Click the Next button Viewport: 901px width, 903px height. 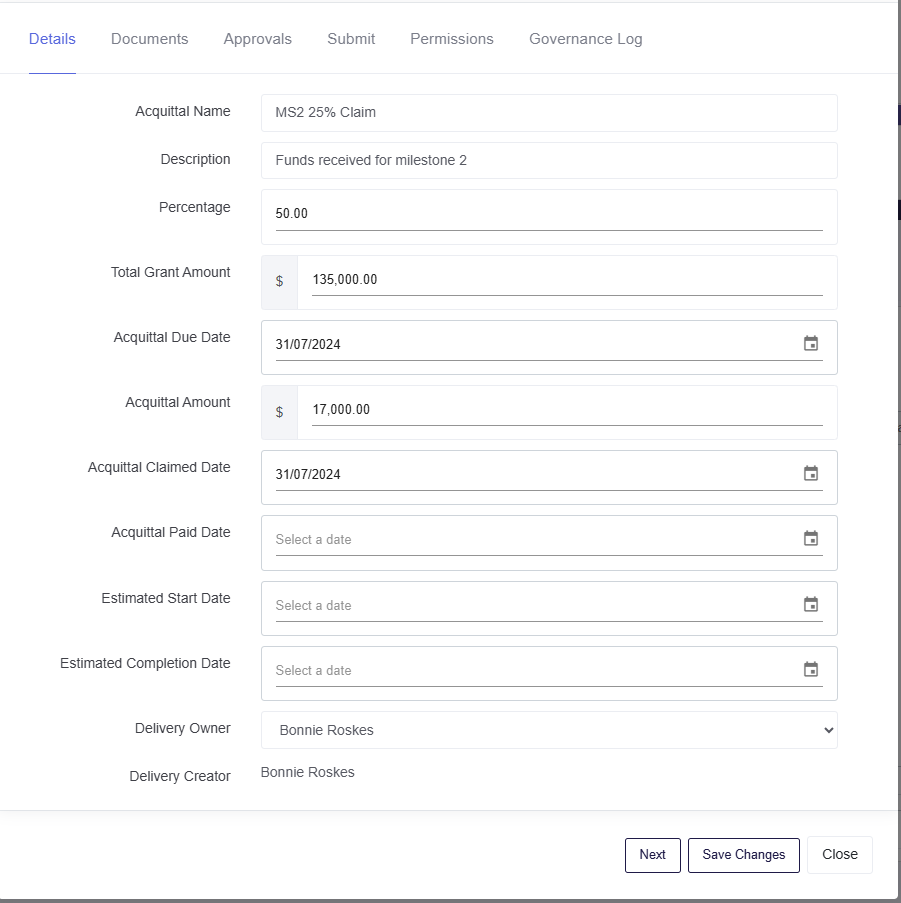pos(653,855)
